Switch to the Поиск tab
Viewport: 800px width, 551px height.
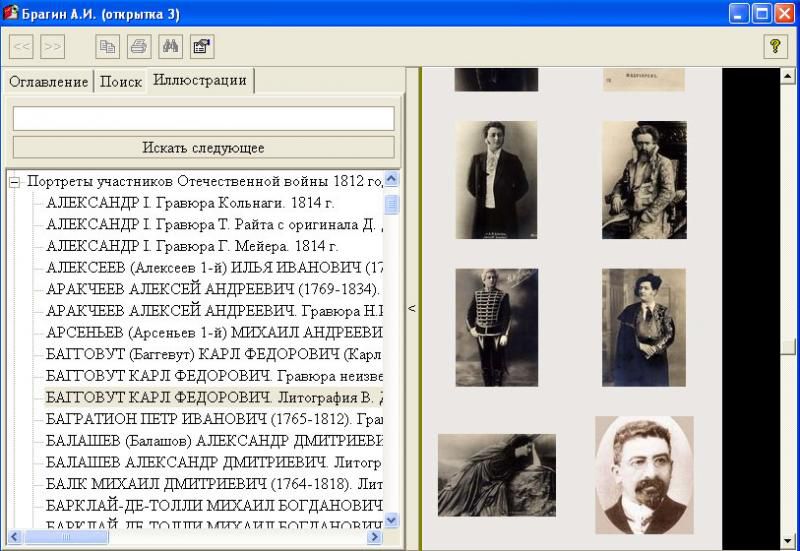click(120, 82)
